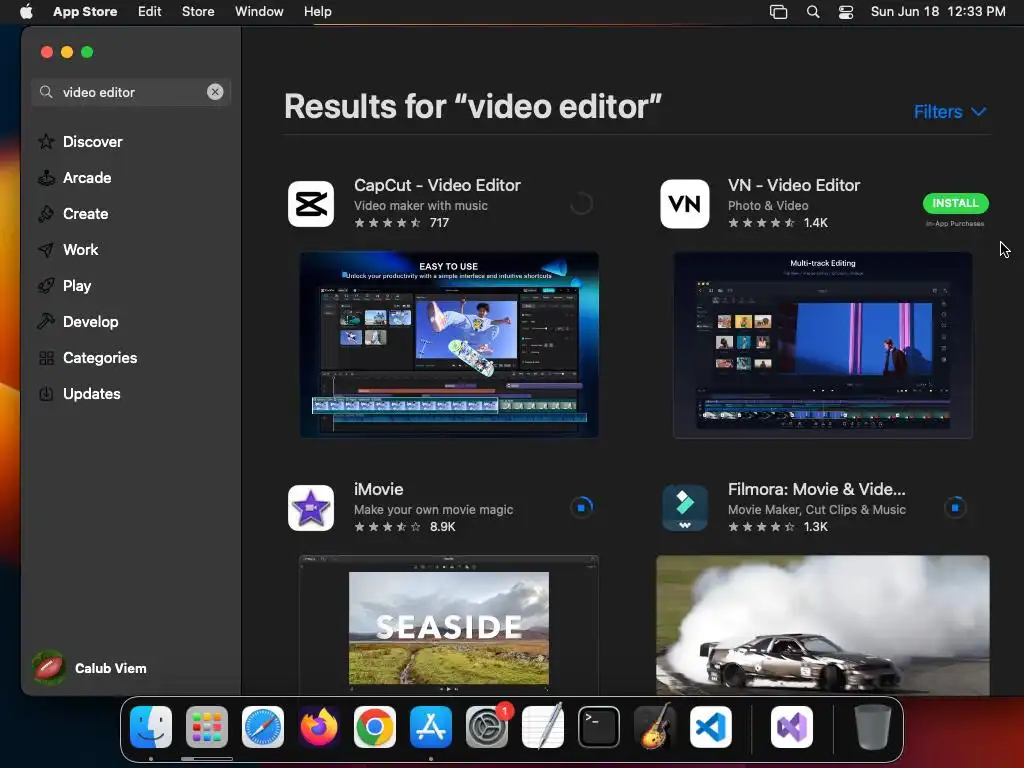The image size is (1024, 768).
Task: Open Terminal from the Dock
Action: point(599,727)
